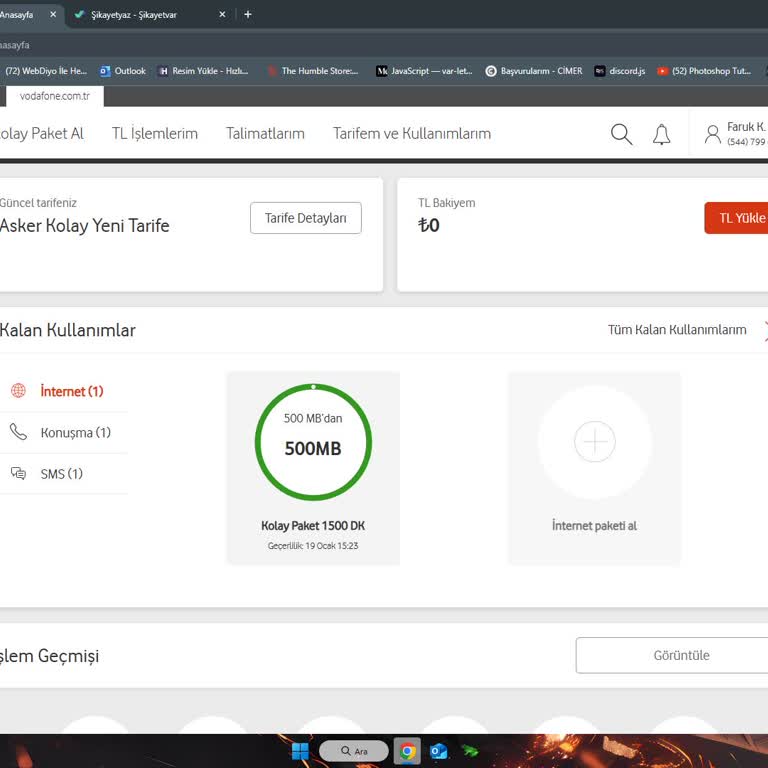
Task: Click the 500MB green usage circle
Action: (x=313, y=442)
